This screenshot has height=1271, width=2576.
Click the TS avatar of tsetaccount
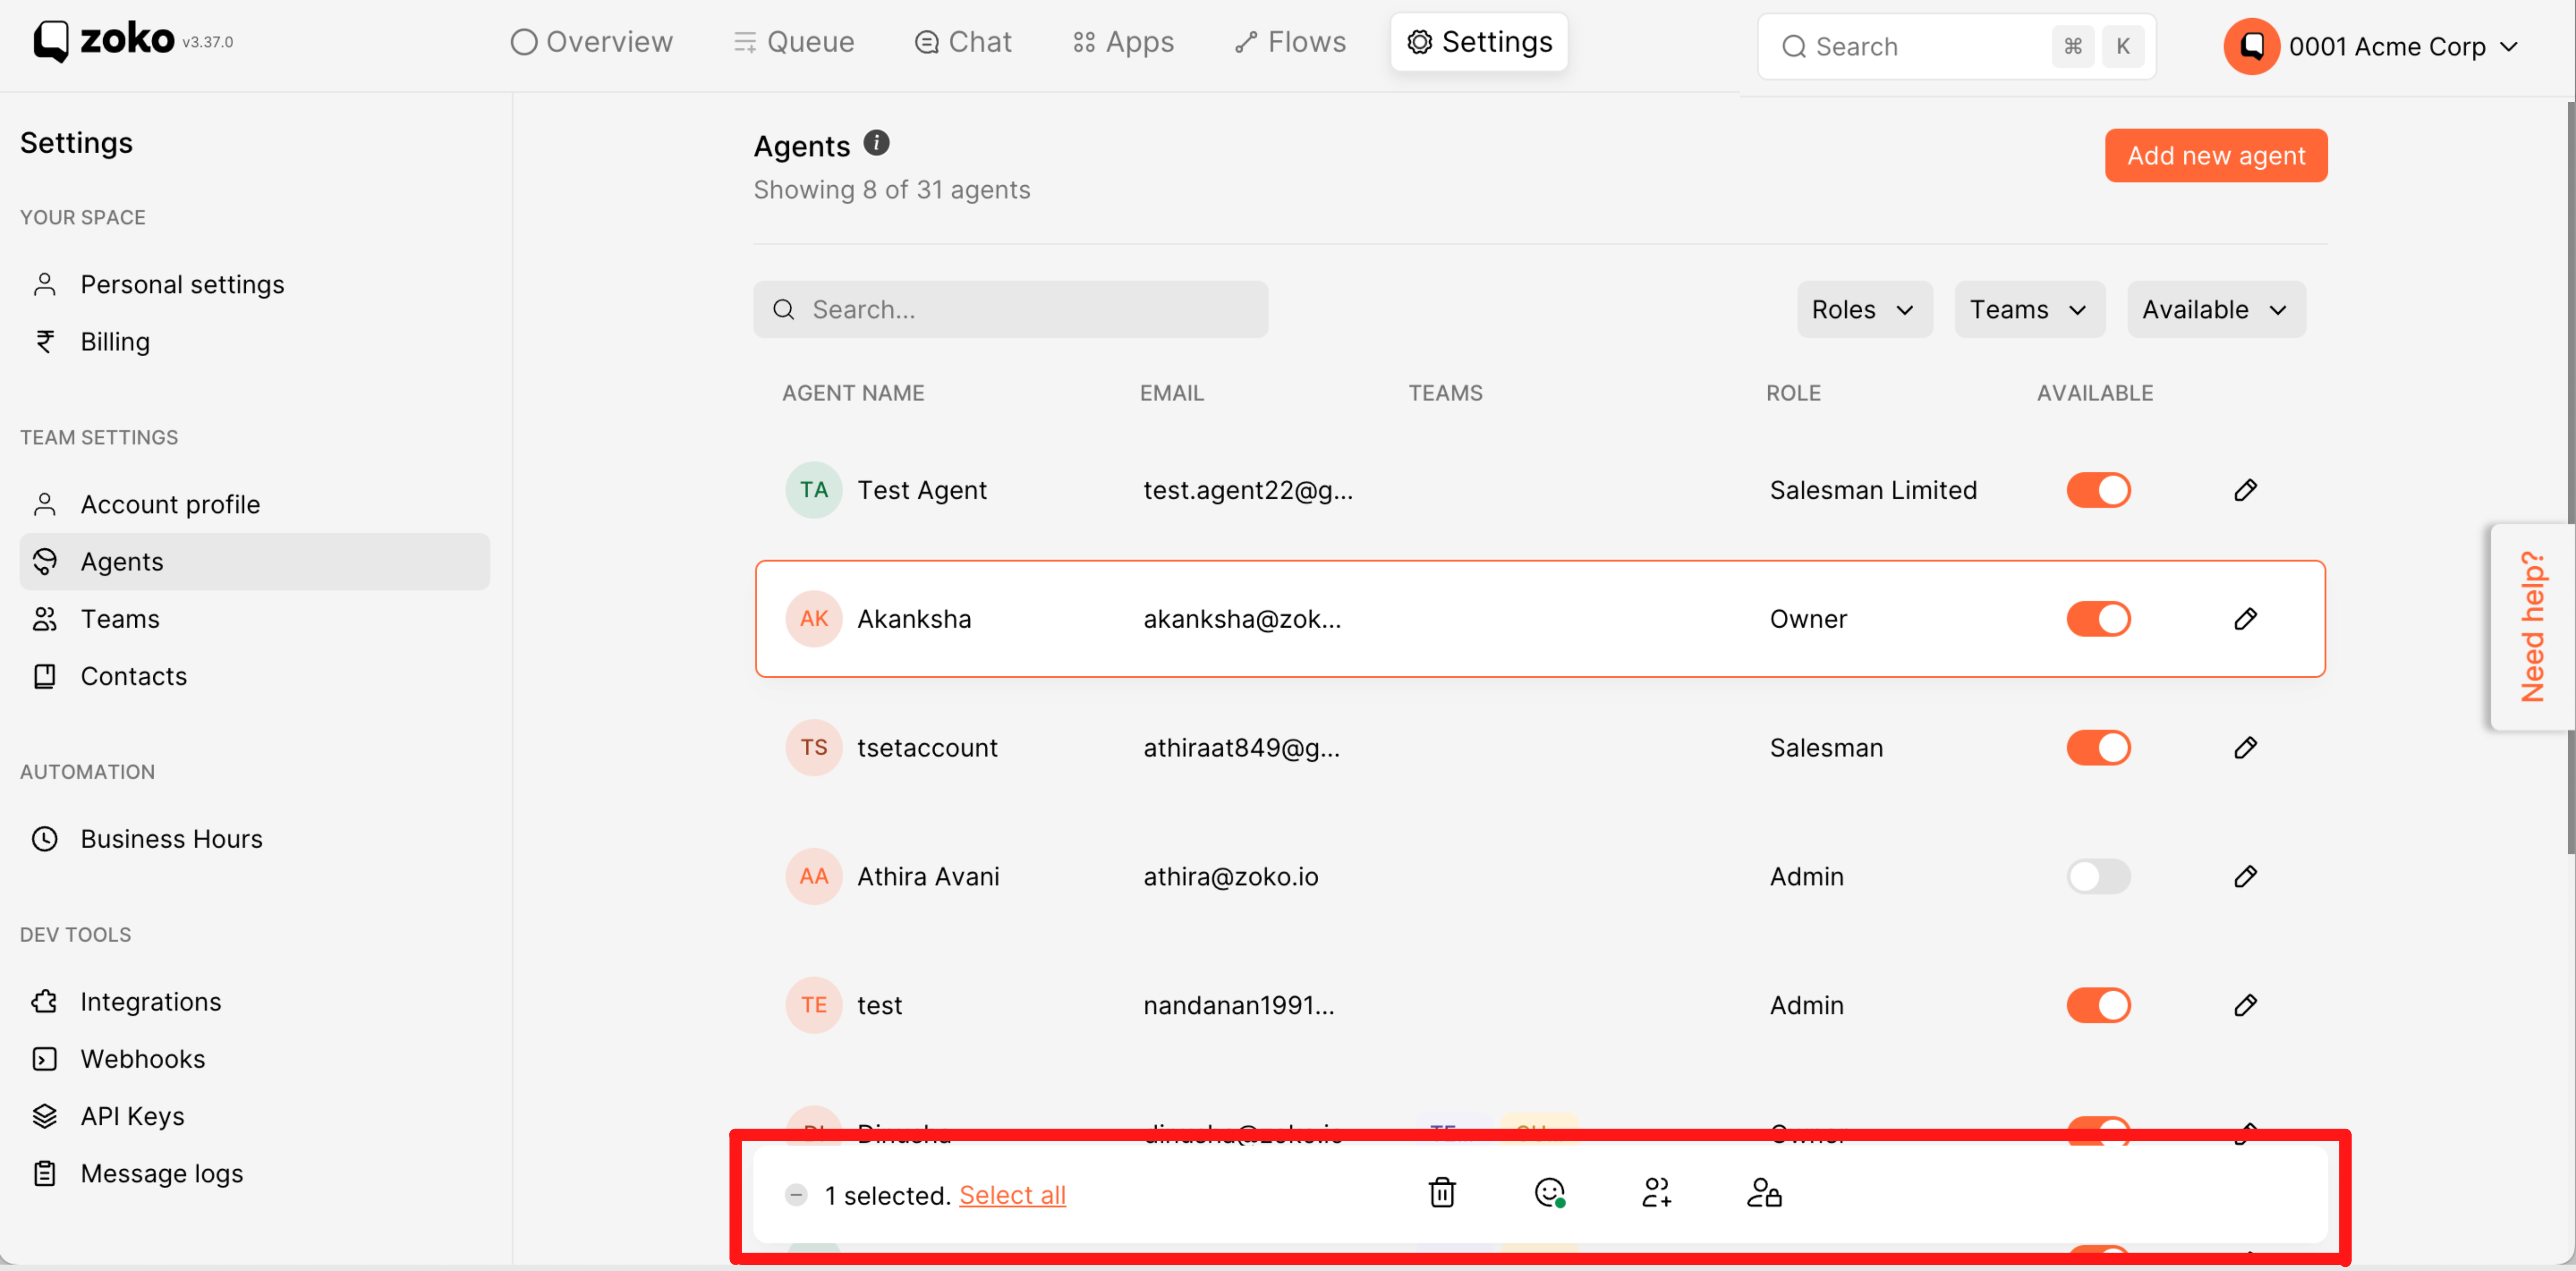(814, 748)
